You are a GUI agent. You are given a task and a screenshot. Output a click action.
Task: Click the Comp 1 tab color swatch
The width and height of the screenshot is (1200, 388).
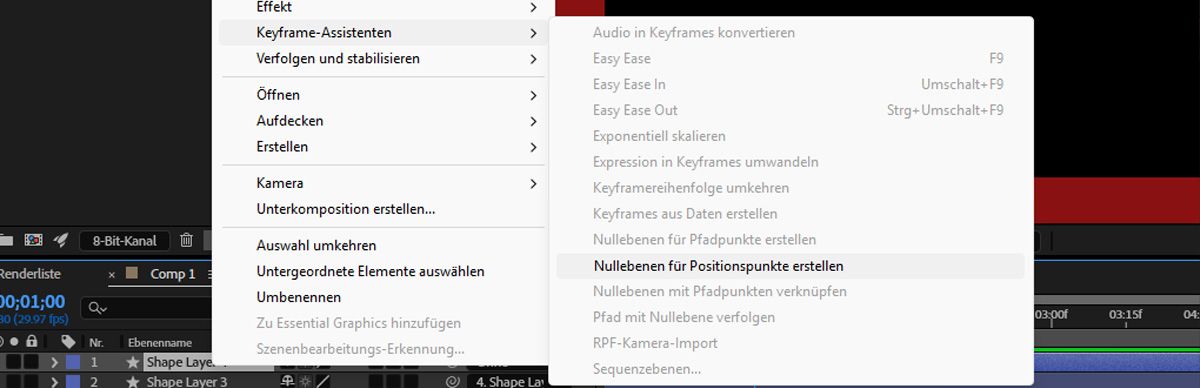132,274
